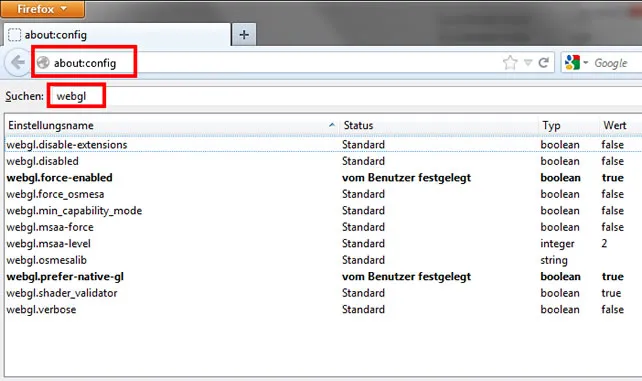Screen dimensions: 642x381
Task: Click false value of webgl.disabled
Action: click(613, 161)
